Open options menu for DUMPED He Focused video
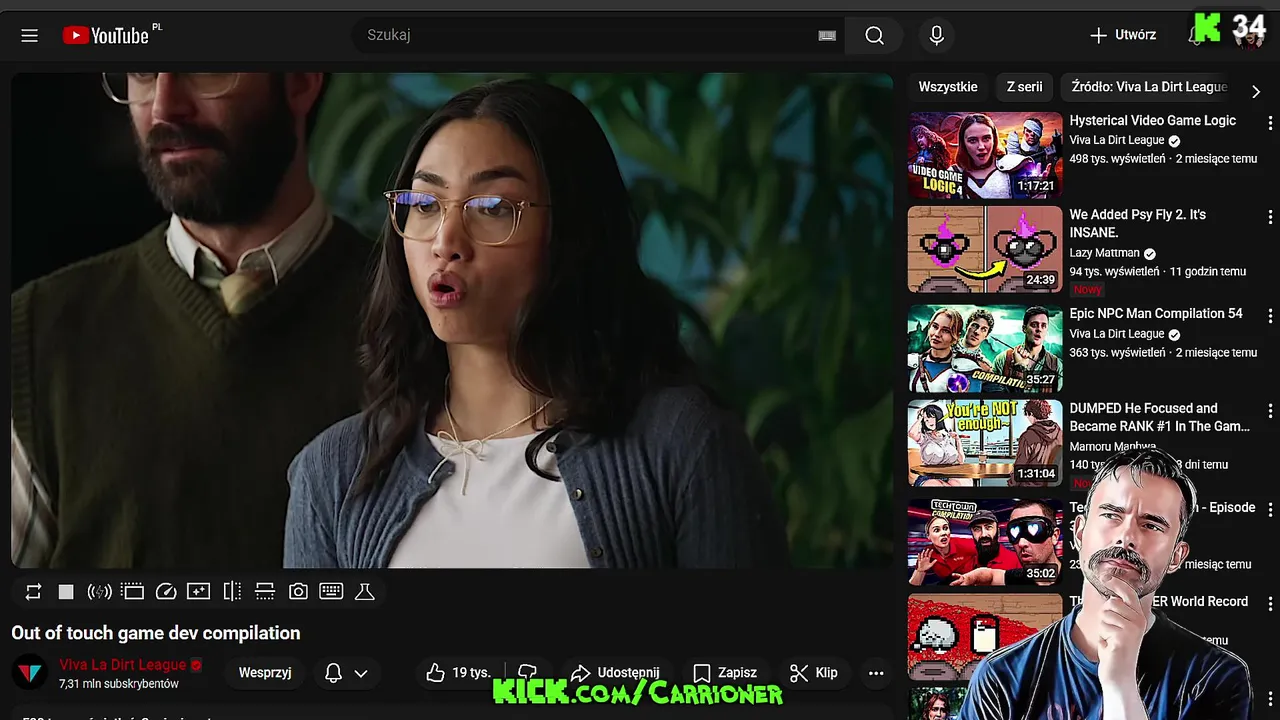This screenshot has height=720, width=1280. (x=1270, y=411)
